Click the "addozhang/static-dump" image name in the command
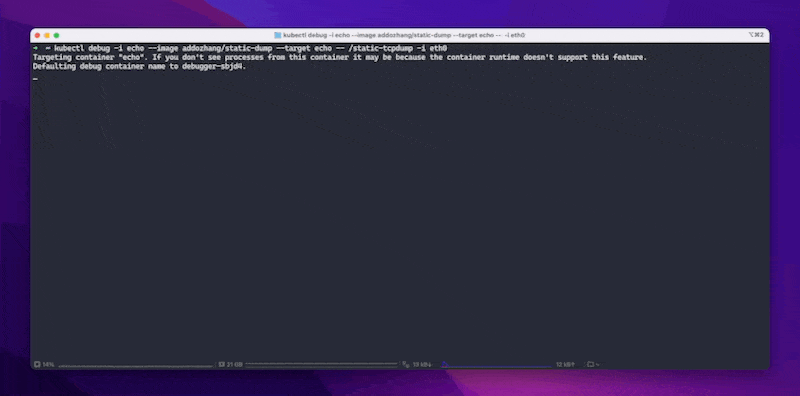The width and height of the screenshot is (800, 396). 227,48
